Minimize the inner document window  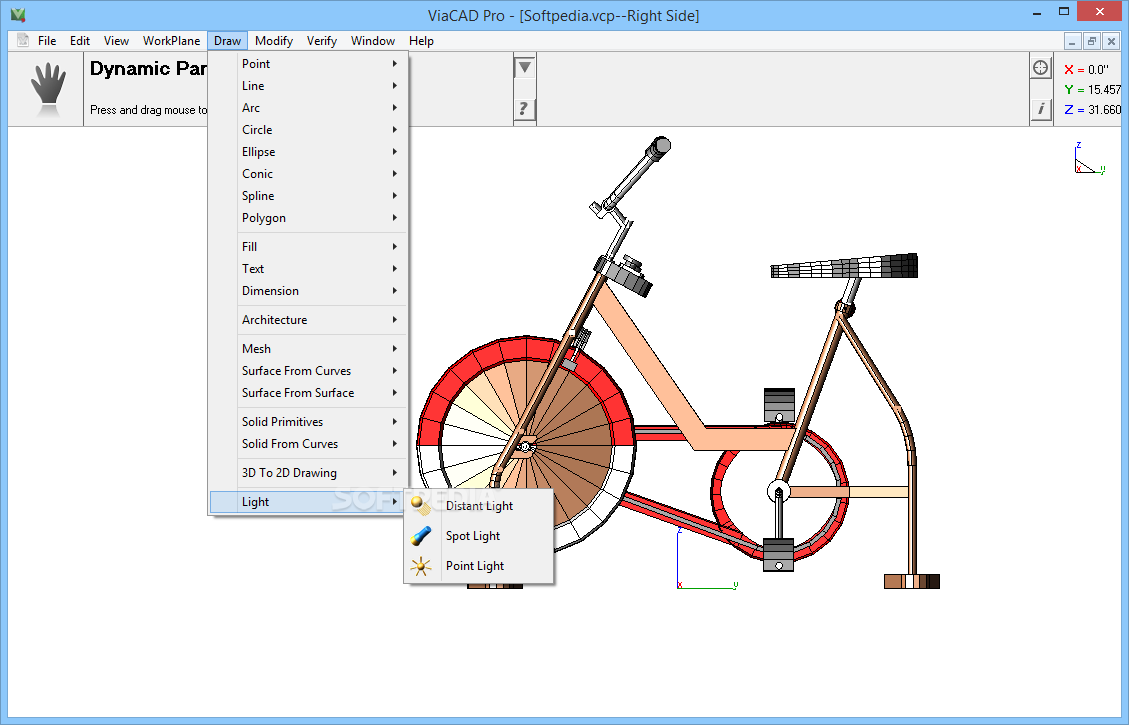1072,41
